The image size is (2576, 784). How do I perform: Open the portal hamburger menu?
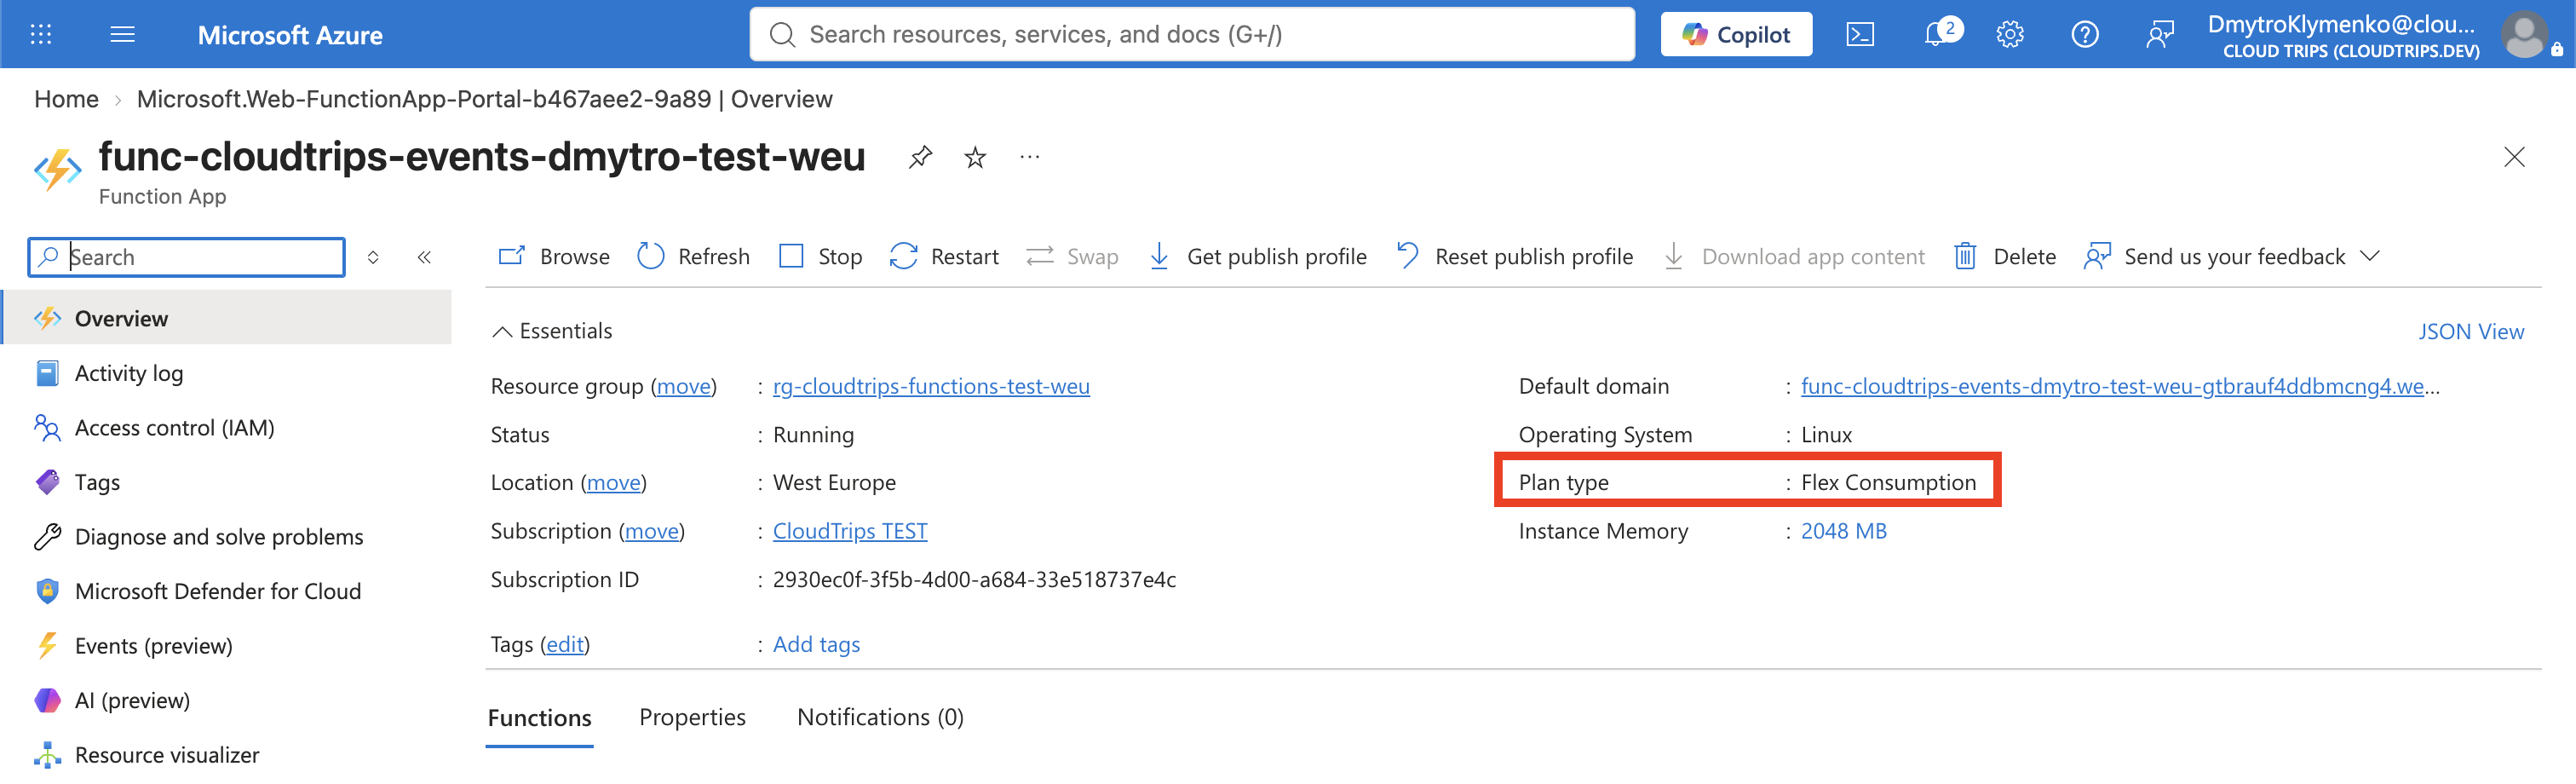tap(123, 35)
